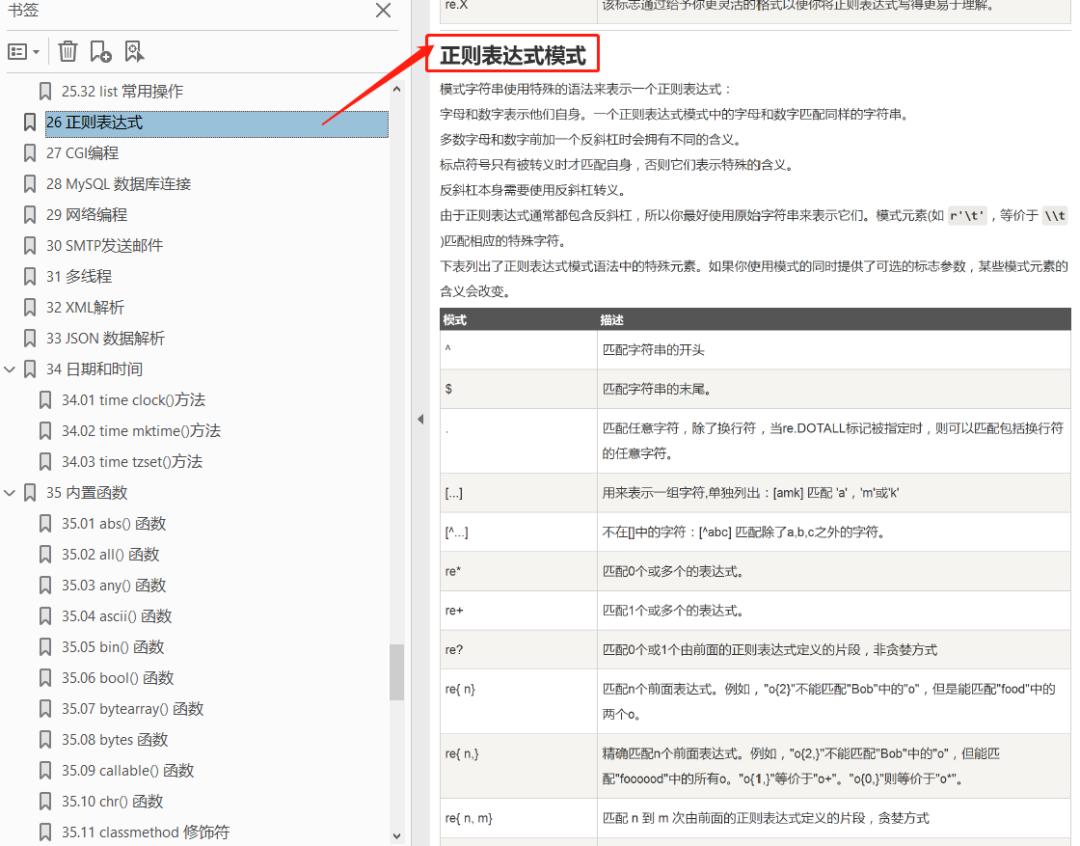Click bookmark icon beside 35.06 bool() 函数
The width and height of the screenshot is (1080, 846).
45,678
